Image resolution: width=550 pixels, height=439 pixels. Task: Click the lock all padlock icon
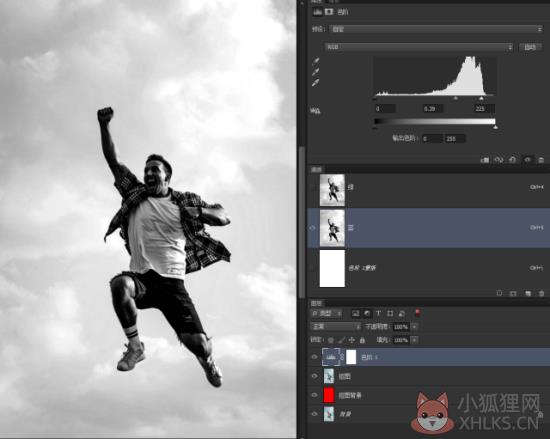pyautogui.click(x=362, y=340)
